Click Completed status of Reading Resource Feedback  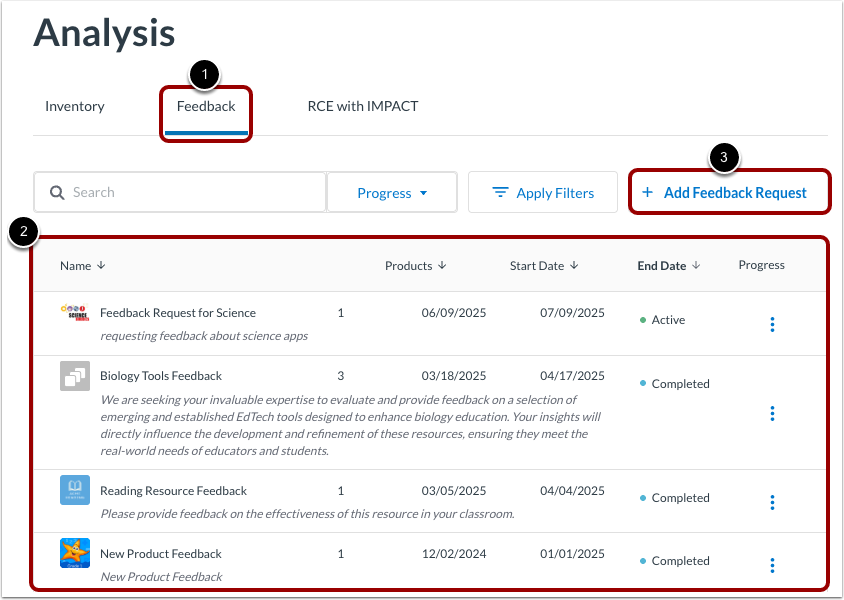pyautogui.click(x=680, y=498)
